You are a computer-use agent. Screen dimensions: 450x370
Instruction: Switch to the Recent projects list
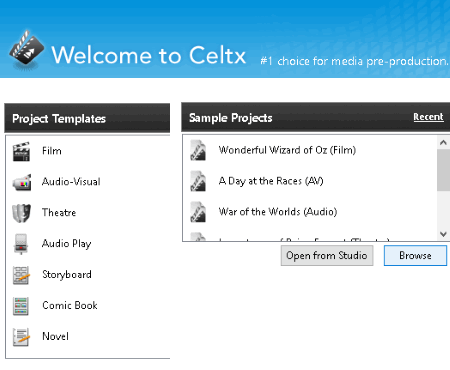pyautogui.click(x=428, y=117)
